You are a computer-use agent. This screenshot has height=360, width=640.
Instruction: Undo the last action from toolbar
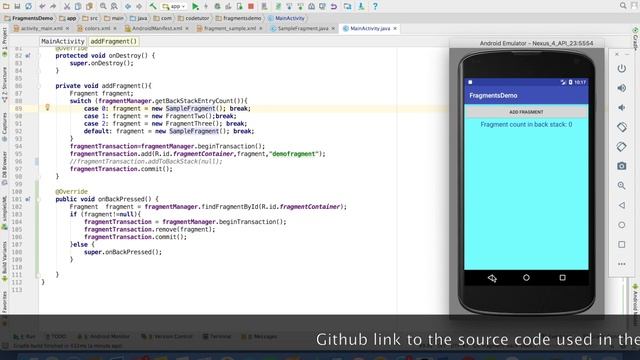click(x=42, y=6)
